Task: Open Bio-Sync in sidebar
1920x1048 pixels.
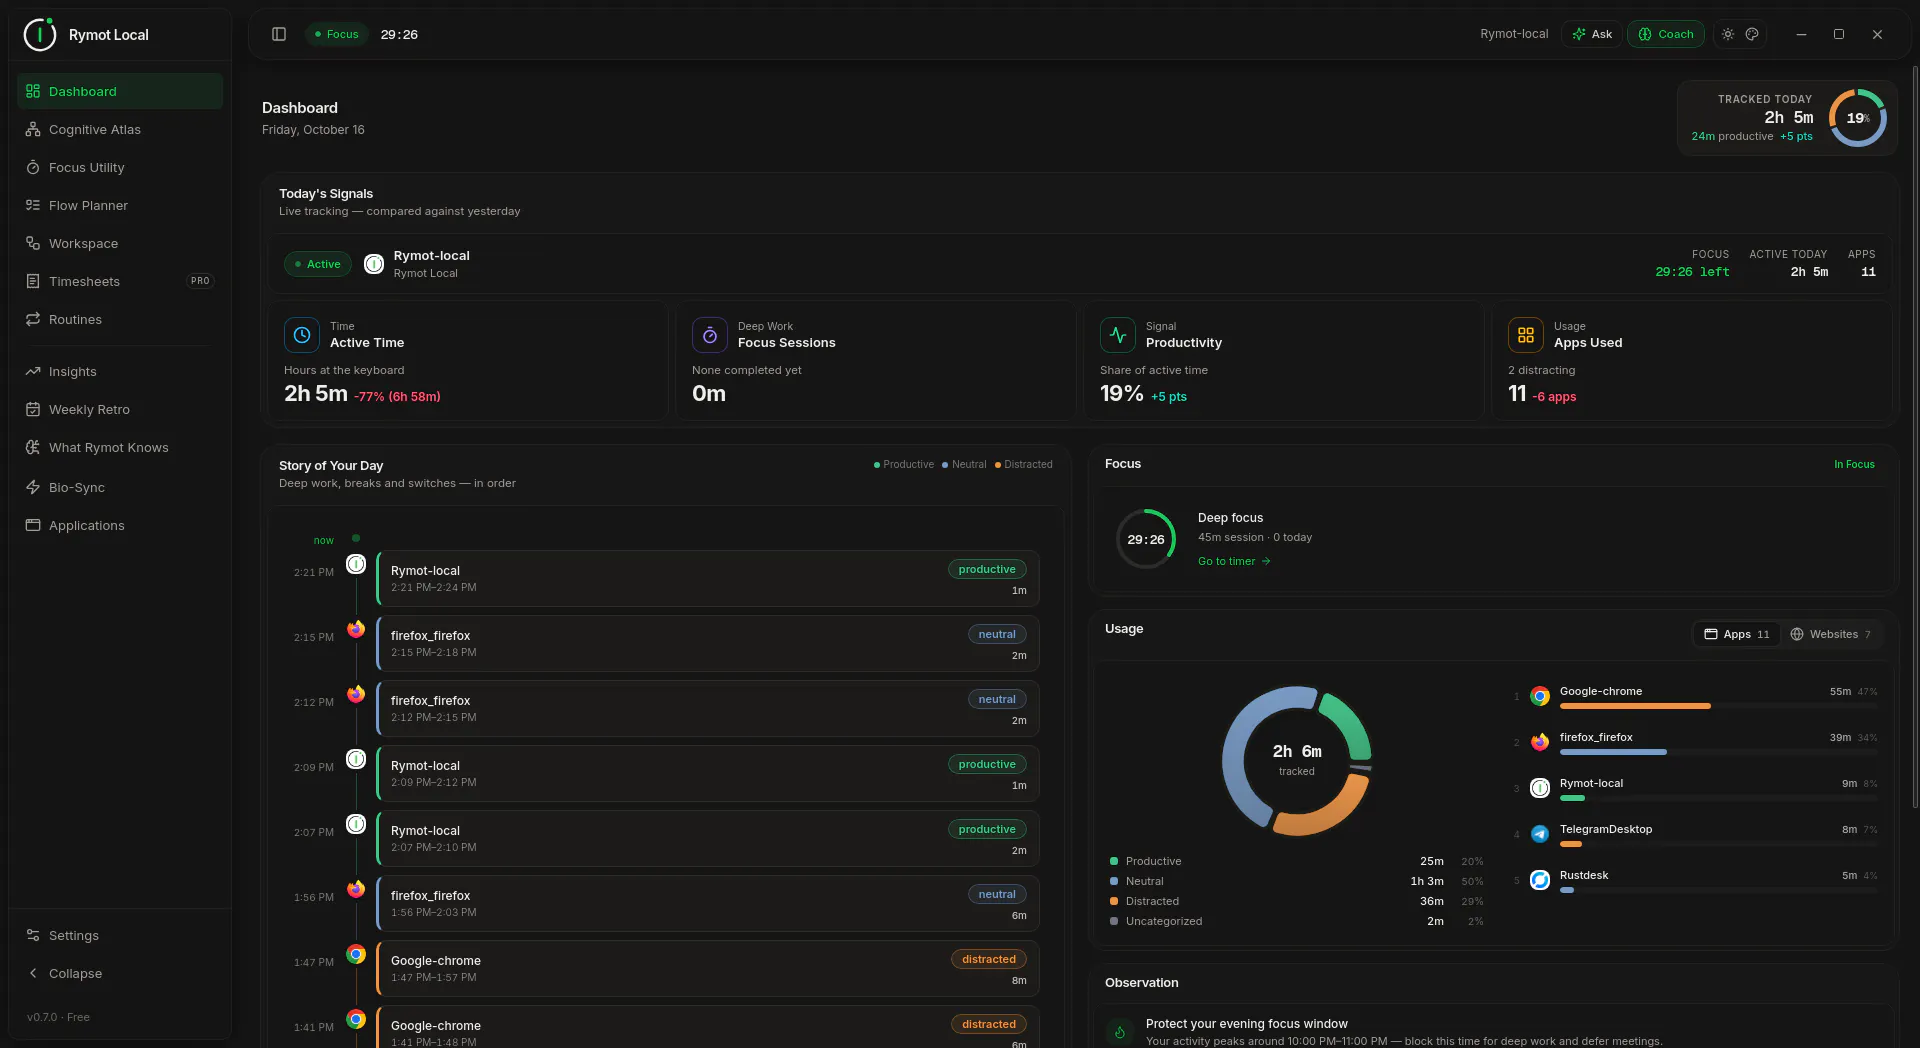Action: coord(120,487)
